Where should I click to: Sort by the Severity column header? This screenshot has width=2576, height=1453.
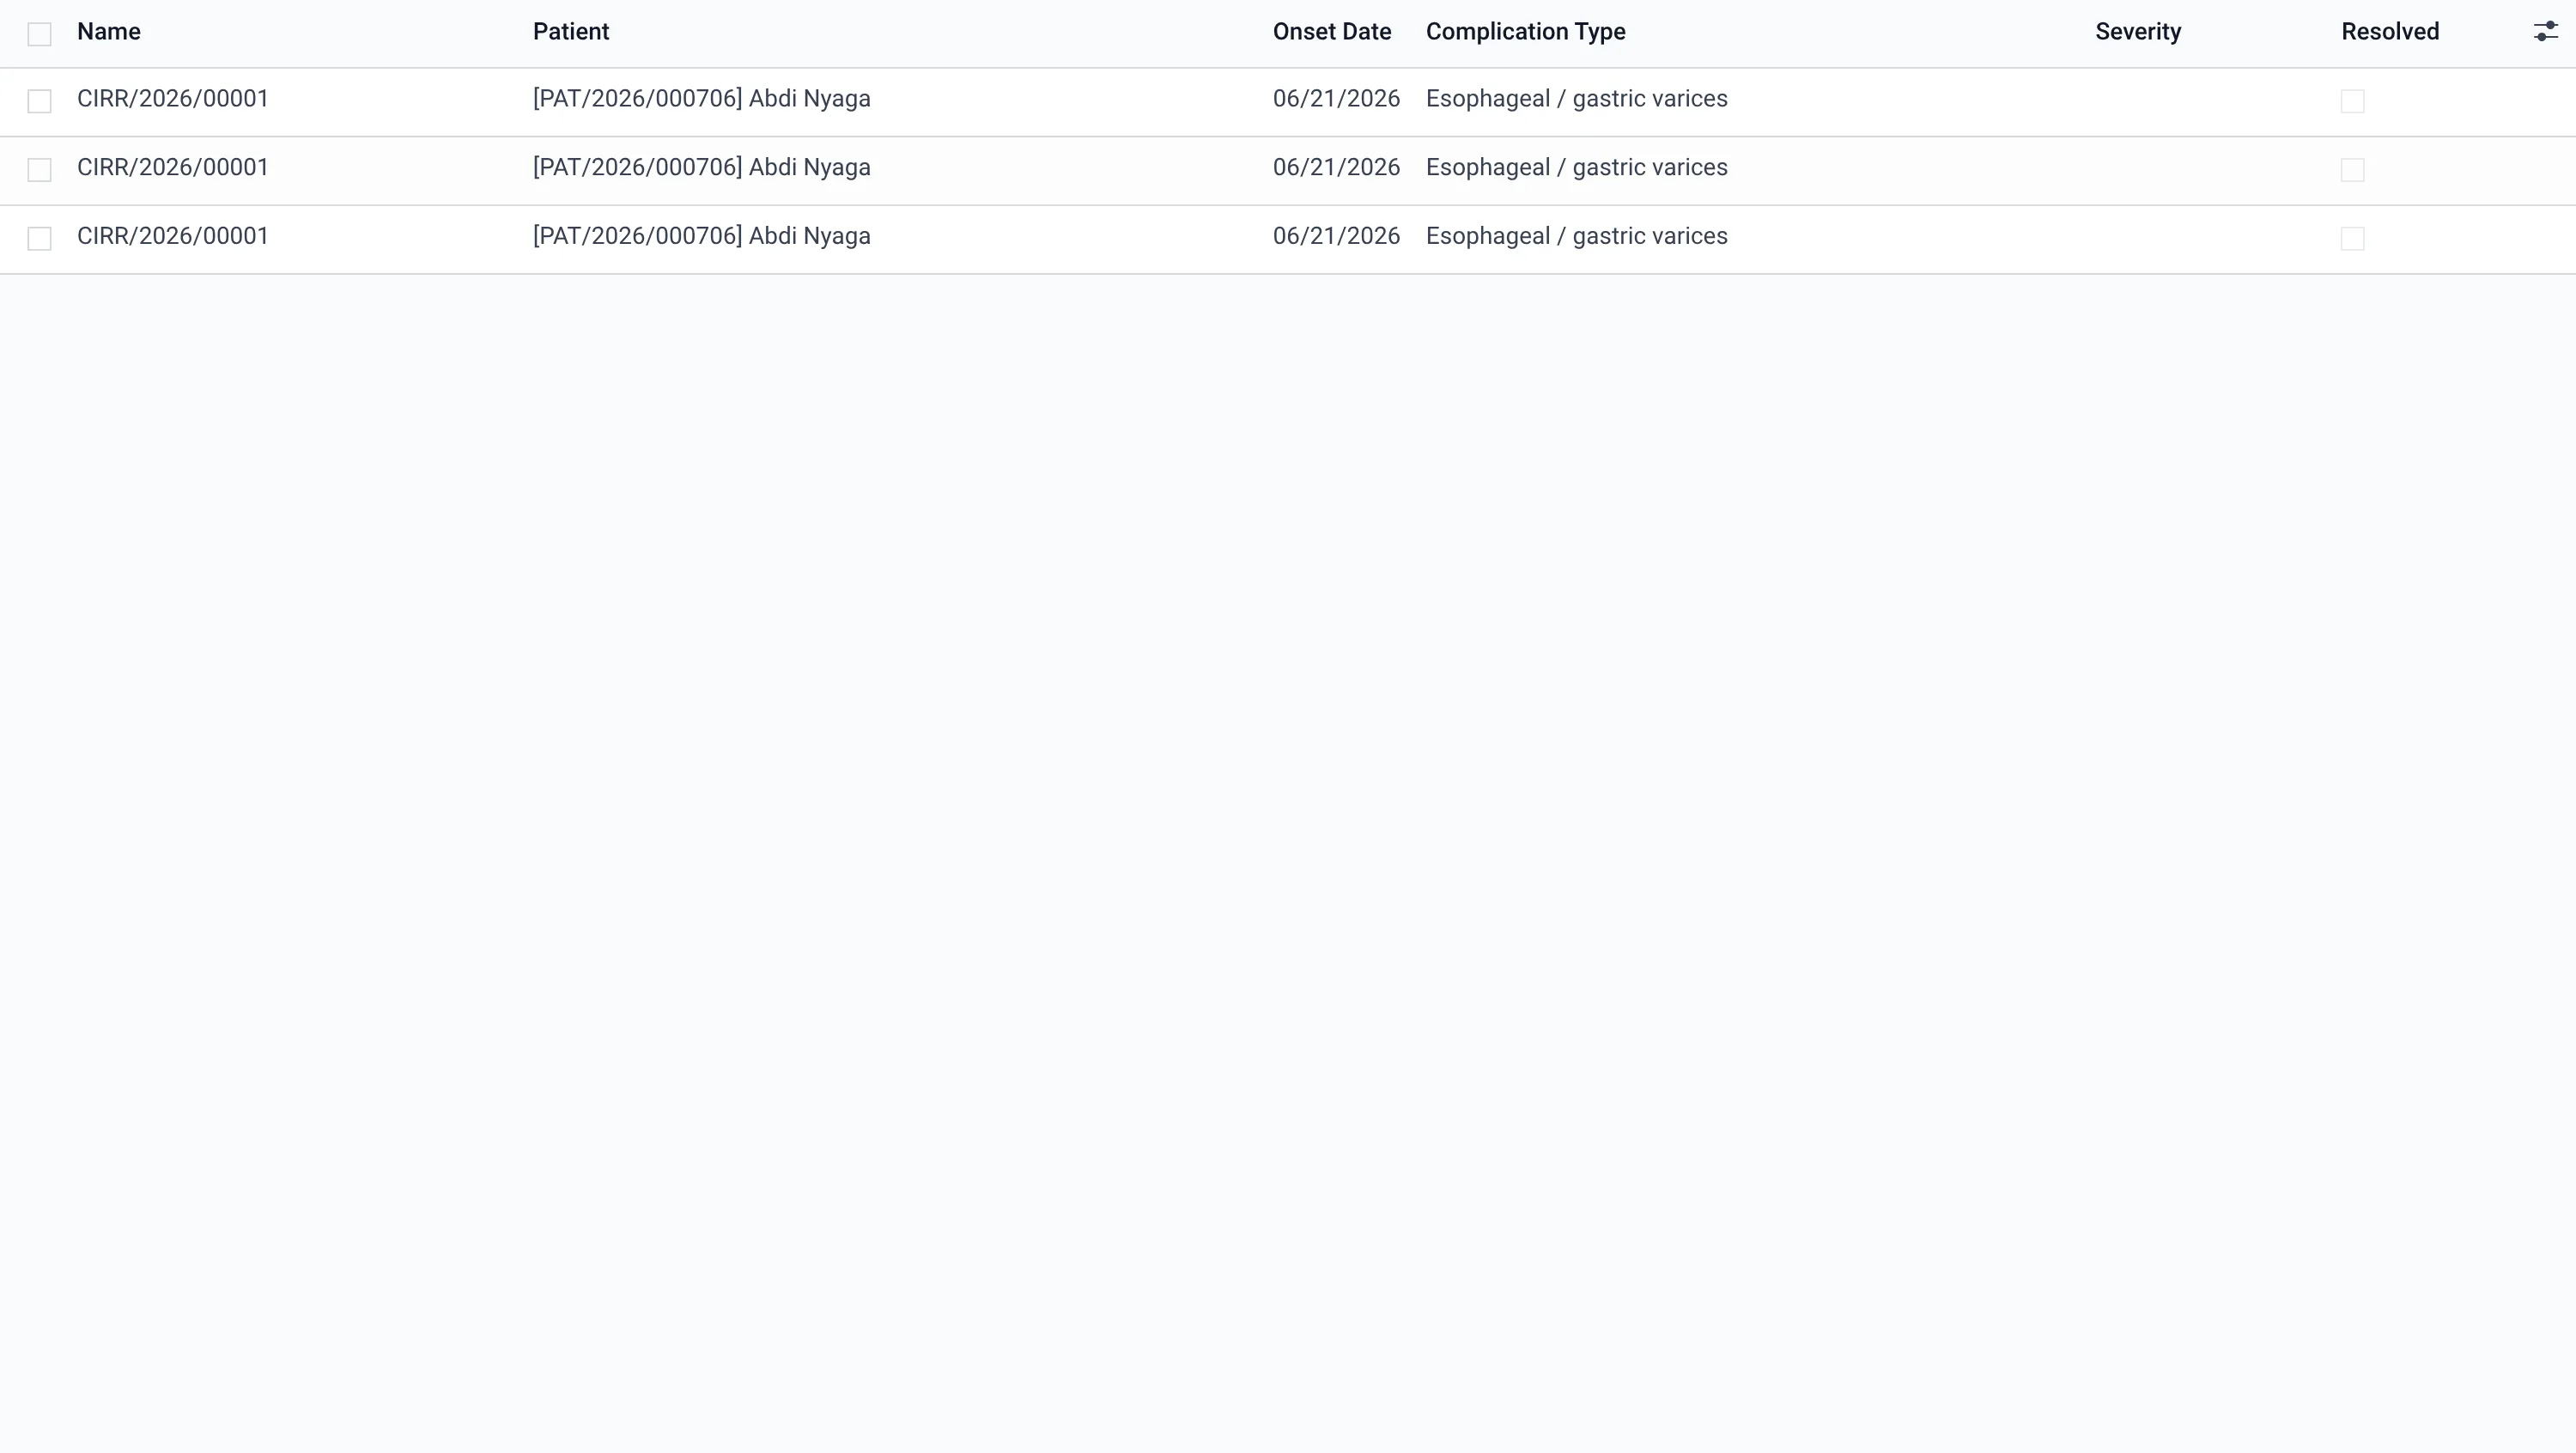[2138, 32]
